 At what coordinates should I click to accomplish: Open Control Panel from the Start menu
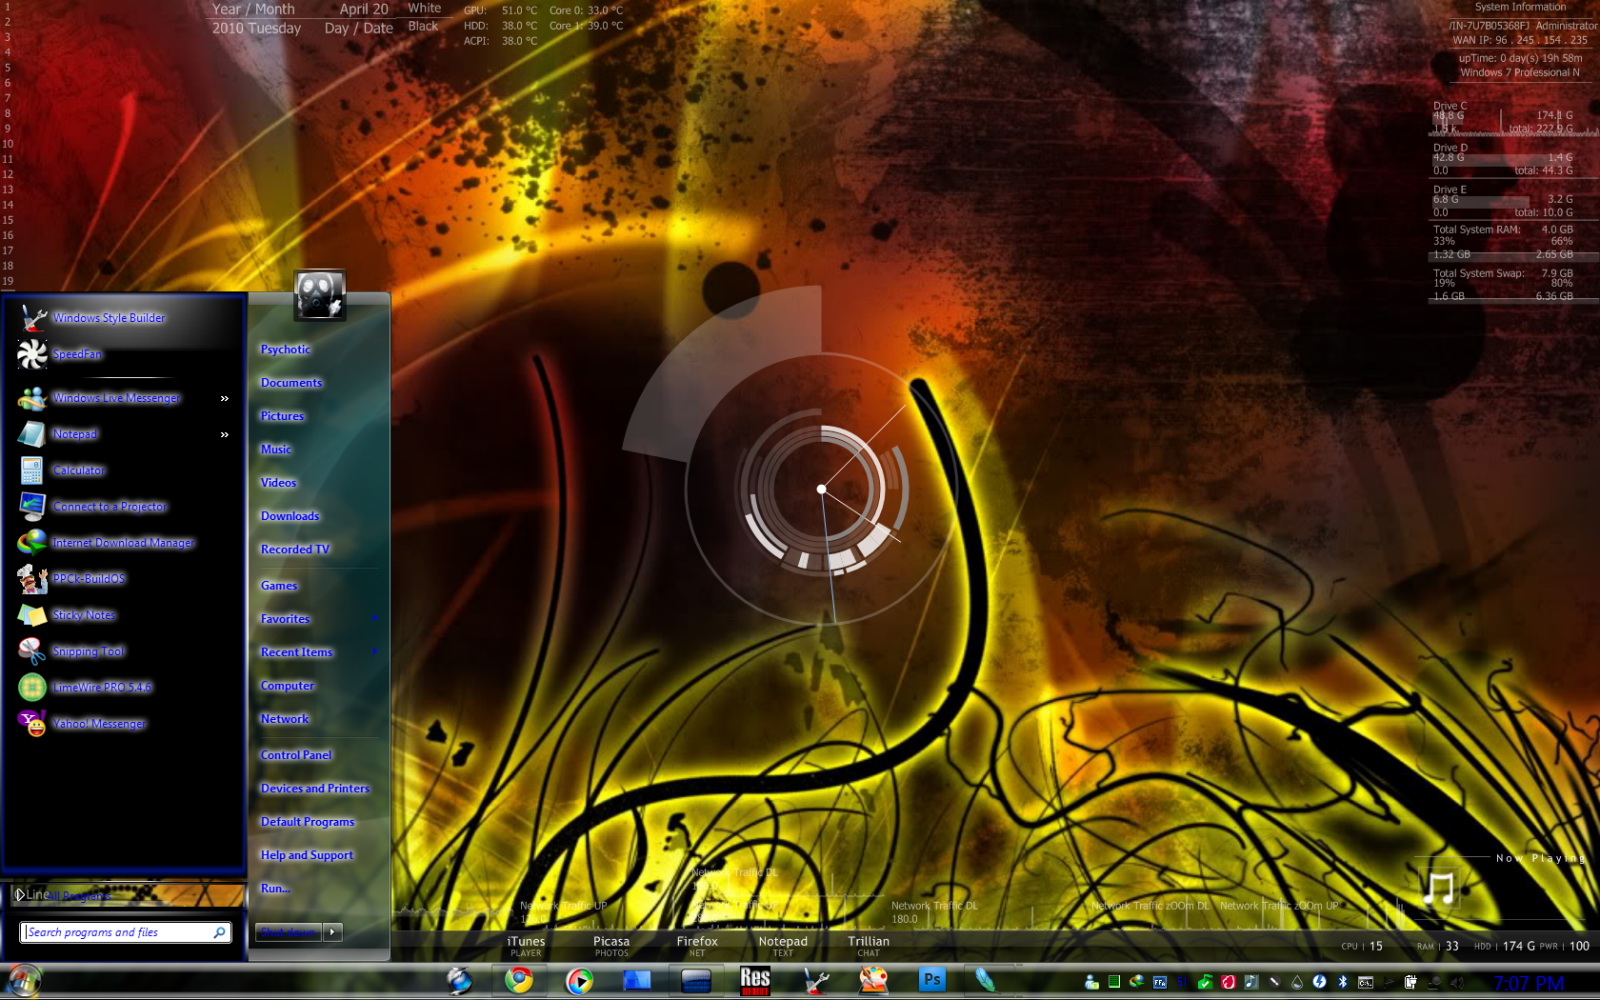[296, 755]
